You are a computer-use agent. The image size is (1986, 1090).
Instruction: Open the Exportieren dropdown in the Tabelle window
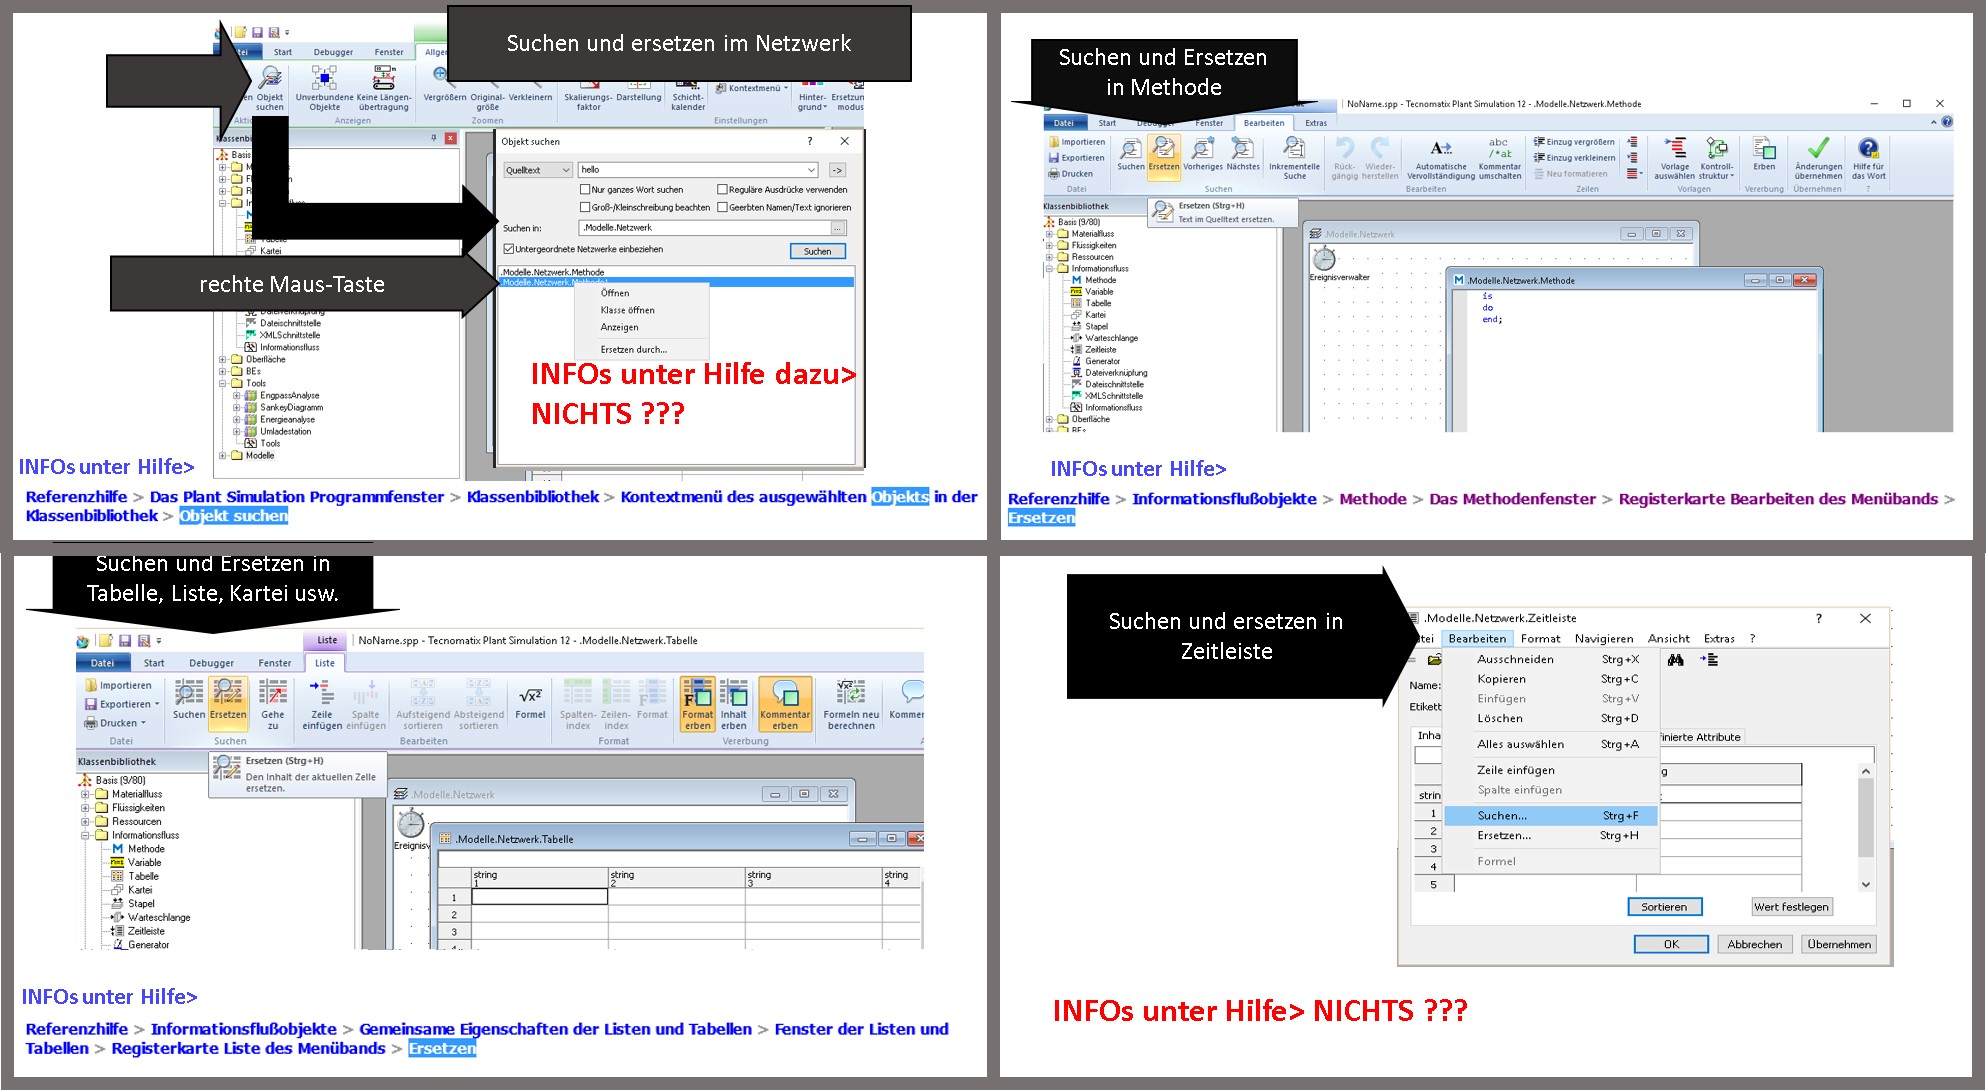tap(122, 704)
